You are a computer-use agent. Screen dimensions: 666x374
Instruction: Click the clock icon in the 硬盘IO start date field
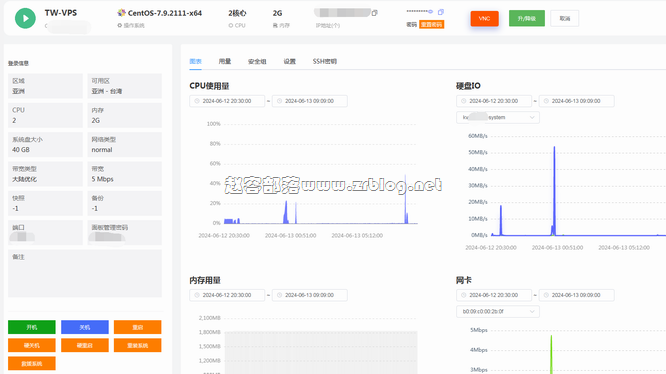[x=463, y=101]
